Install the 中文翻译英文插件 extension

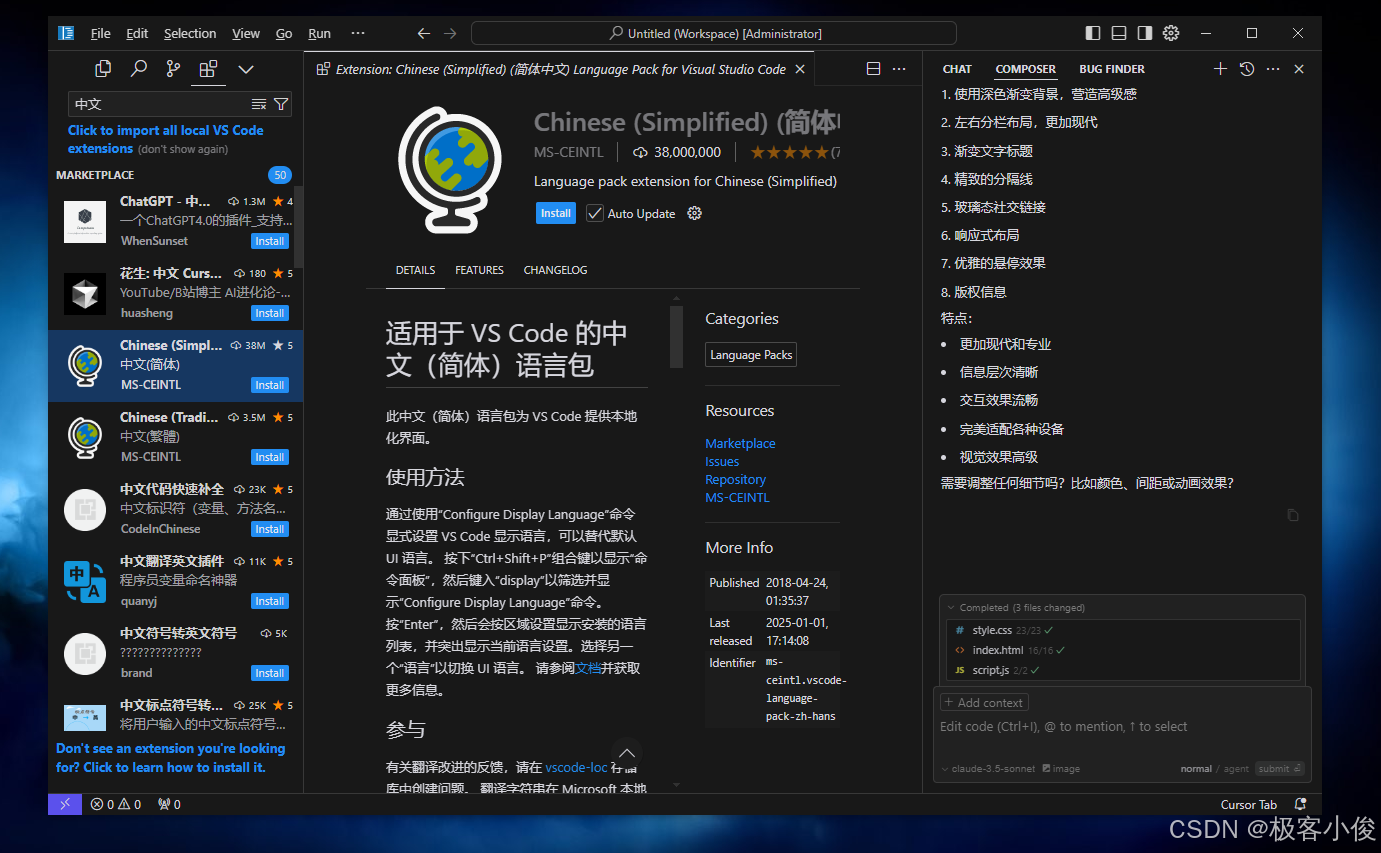pos(270,601)
